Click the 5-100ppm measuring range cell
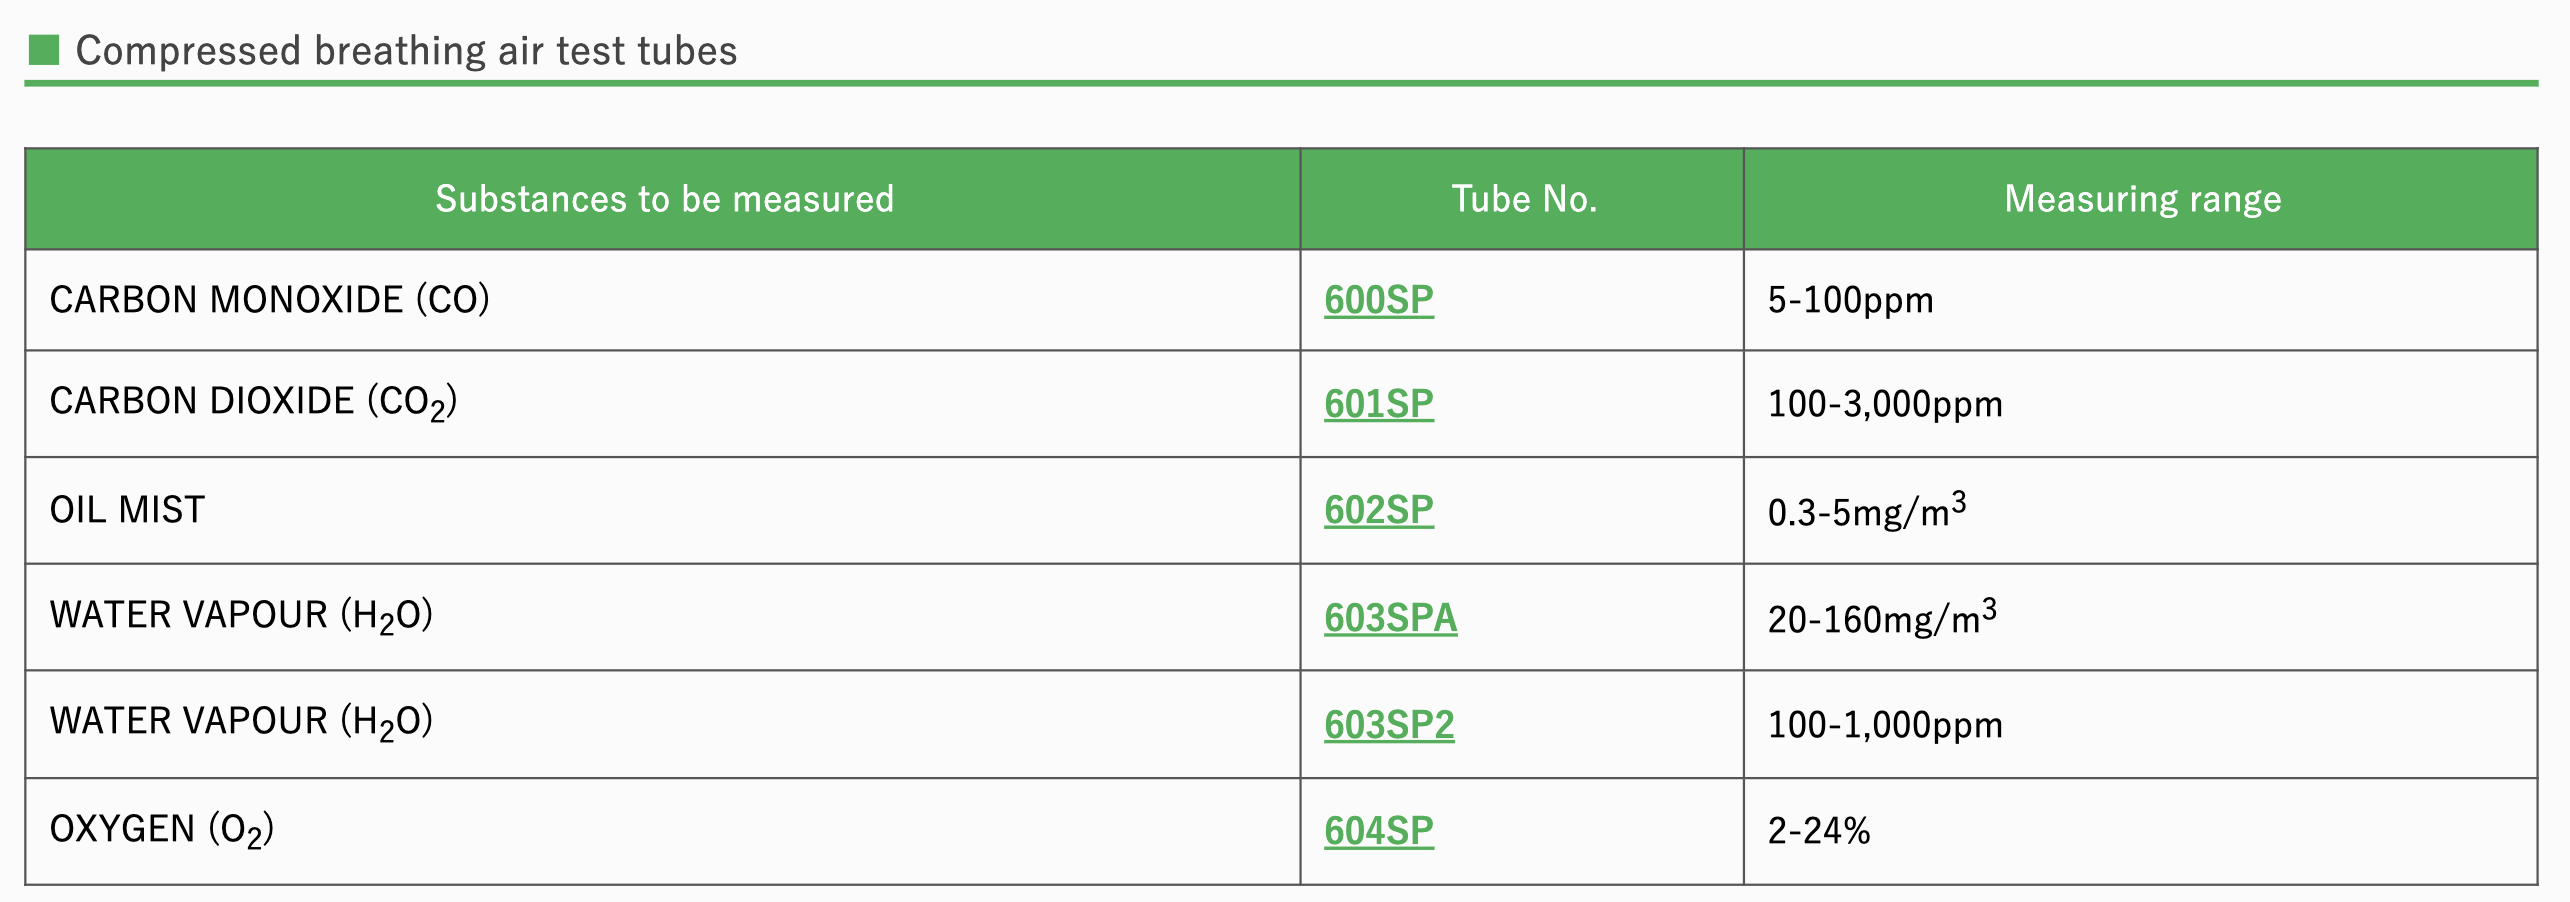 pos(1850,300)
